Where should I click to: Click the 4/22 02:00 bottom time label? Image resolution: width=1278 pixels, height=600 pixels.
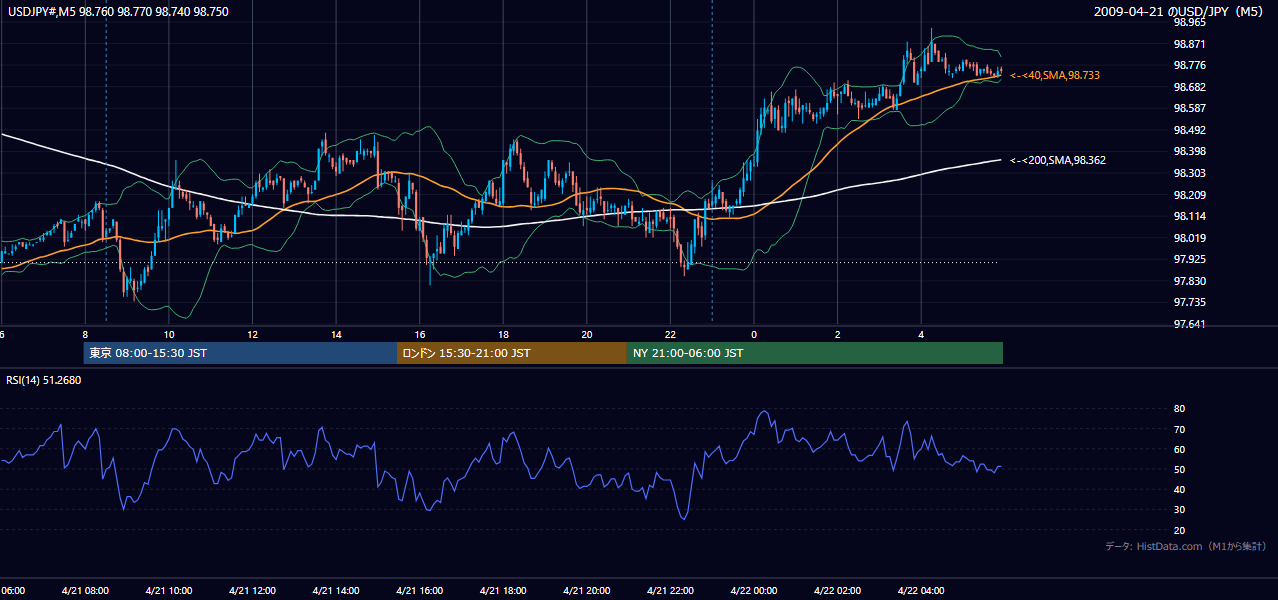pyautogui.click(x=837, y=591)
